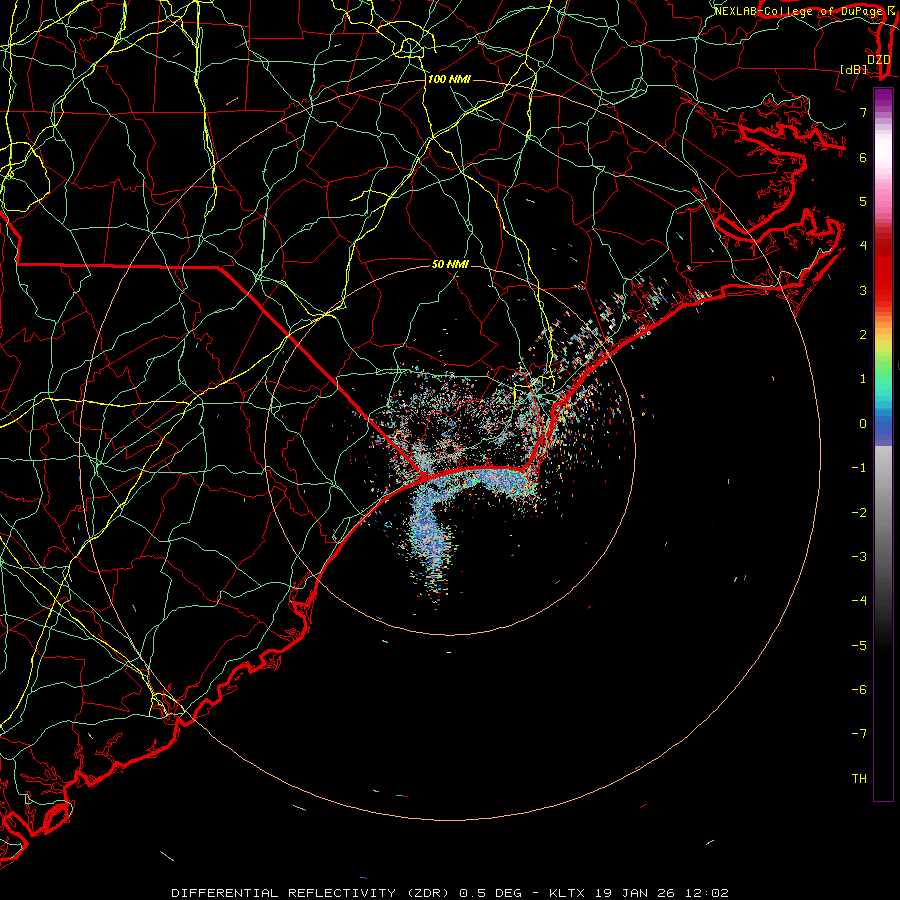Click the "5" value on the color scale
Image resolution: width=900 pixels, height=900 pixels.
(863, 201)
